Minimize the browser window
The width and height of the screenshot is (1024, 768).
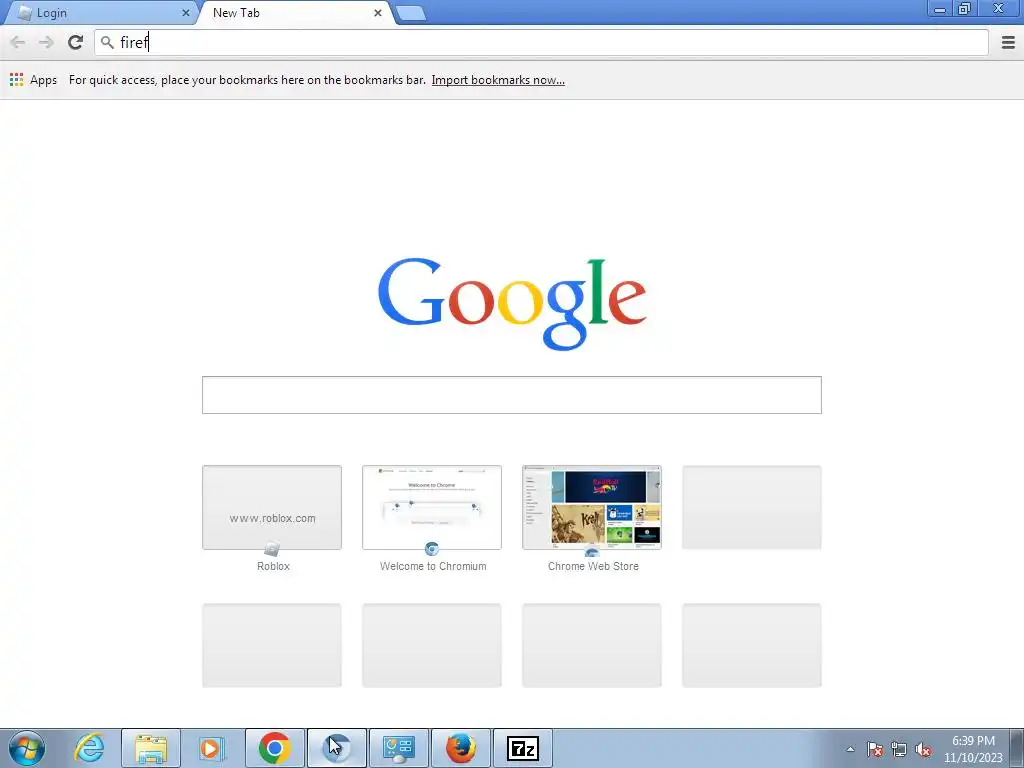(940, 9)
